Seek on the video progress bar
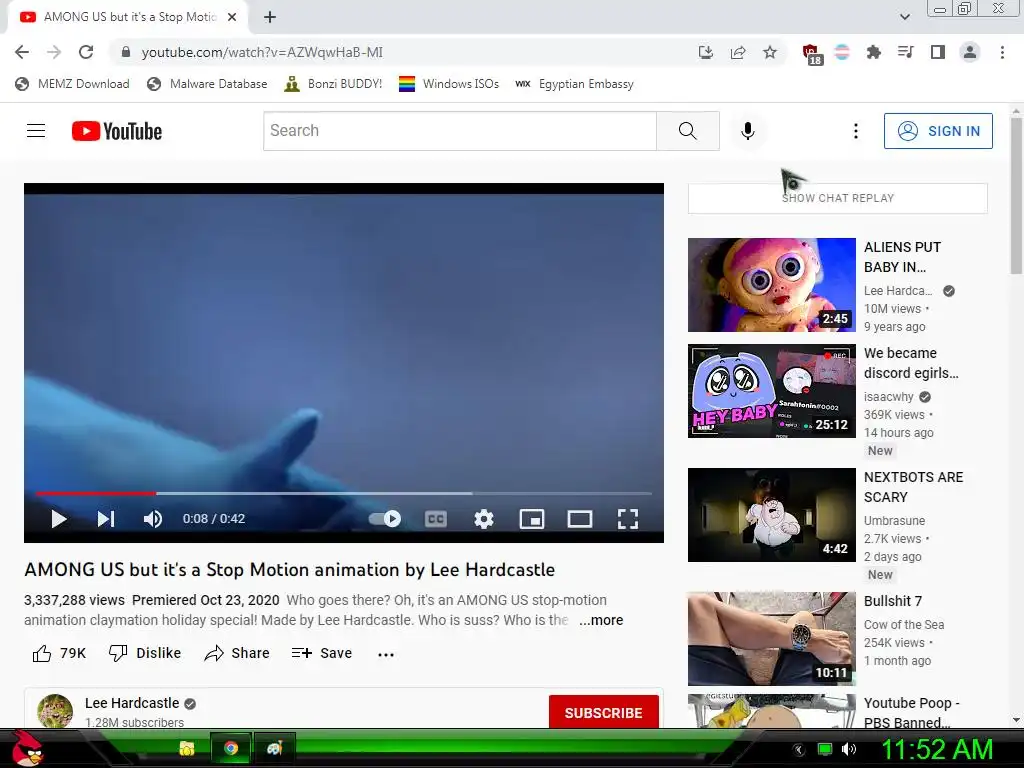The image size is (1024, 768). [344, 493]
